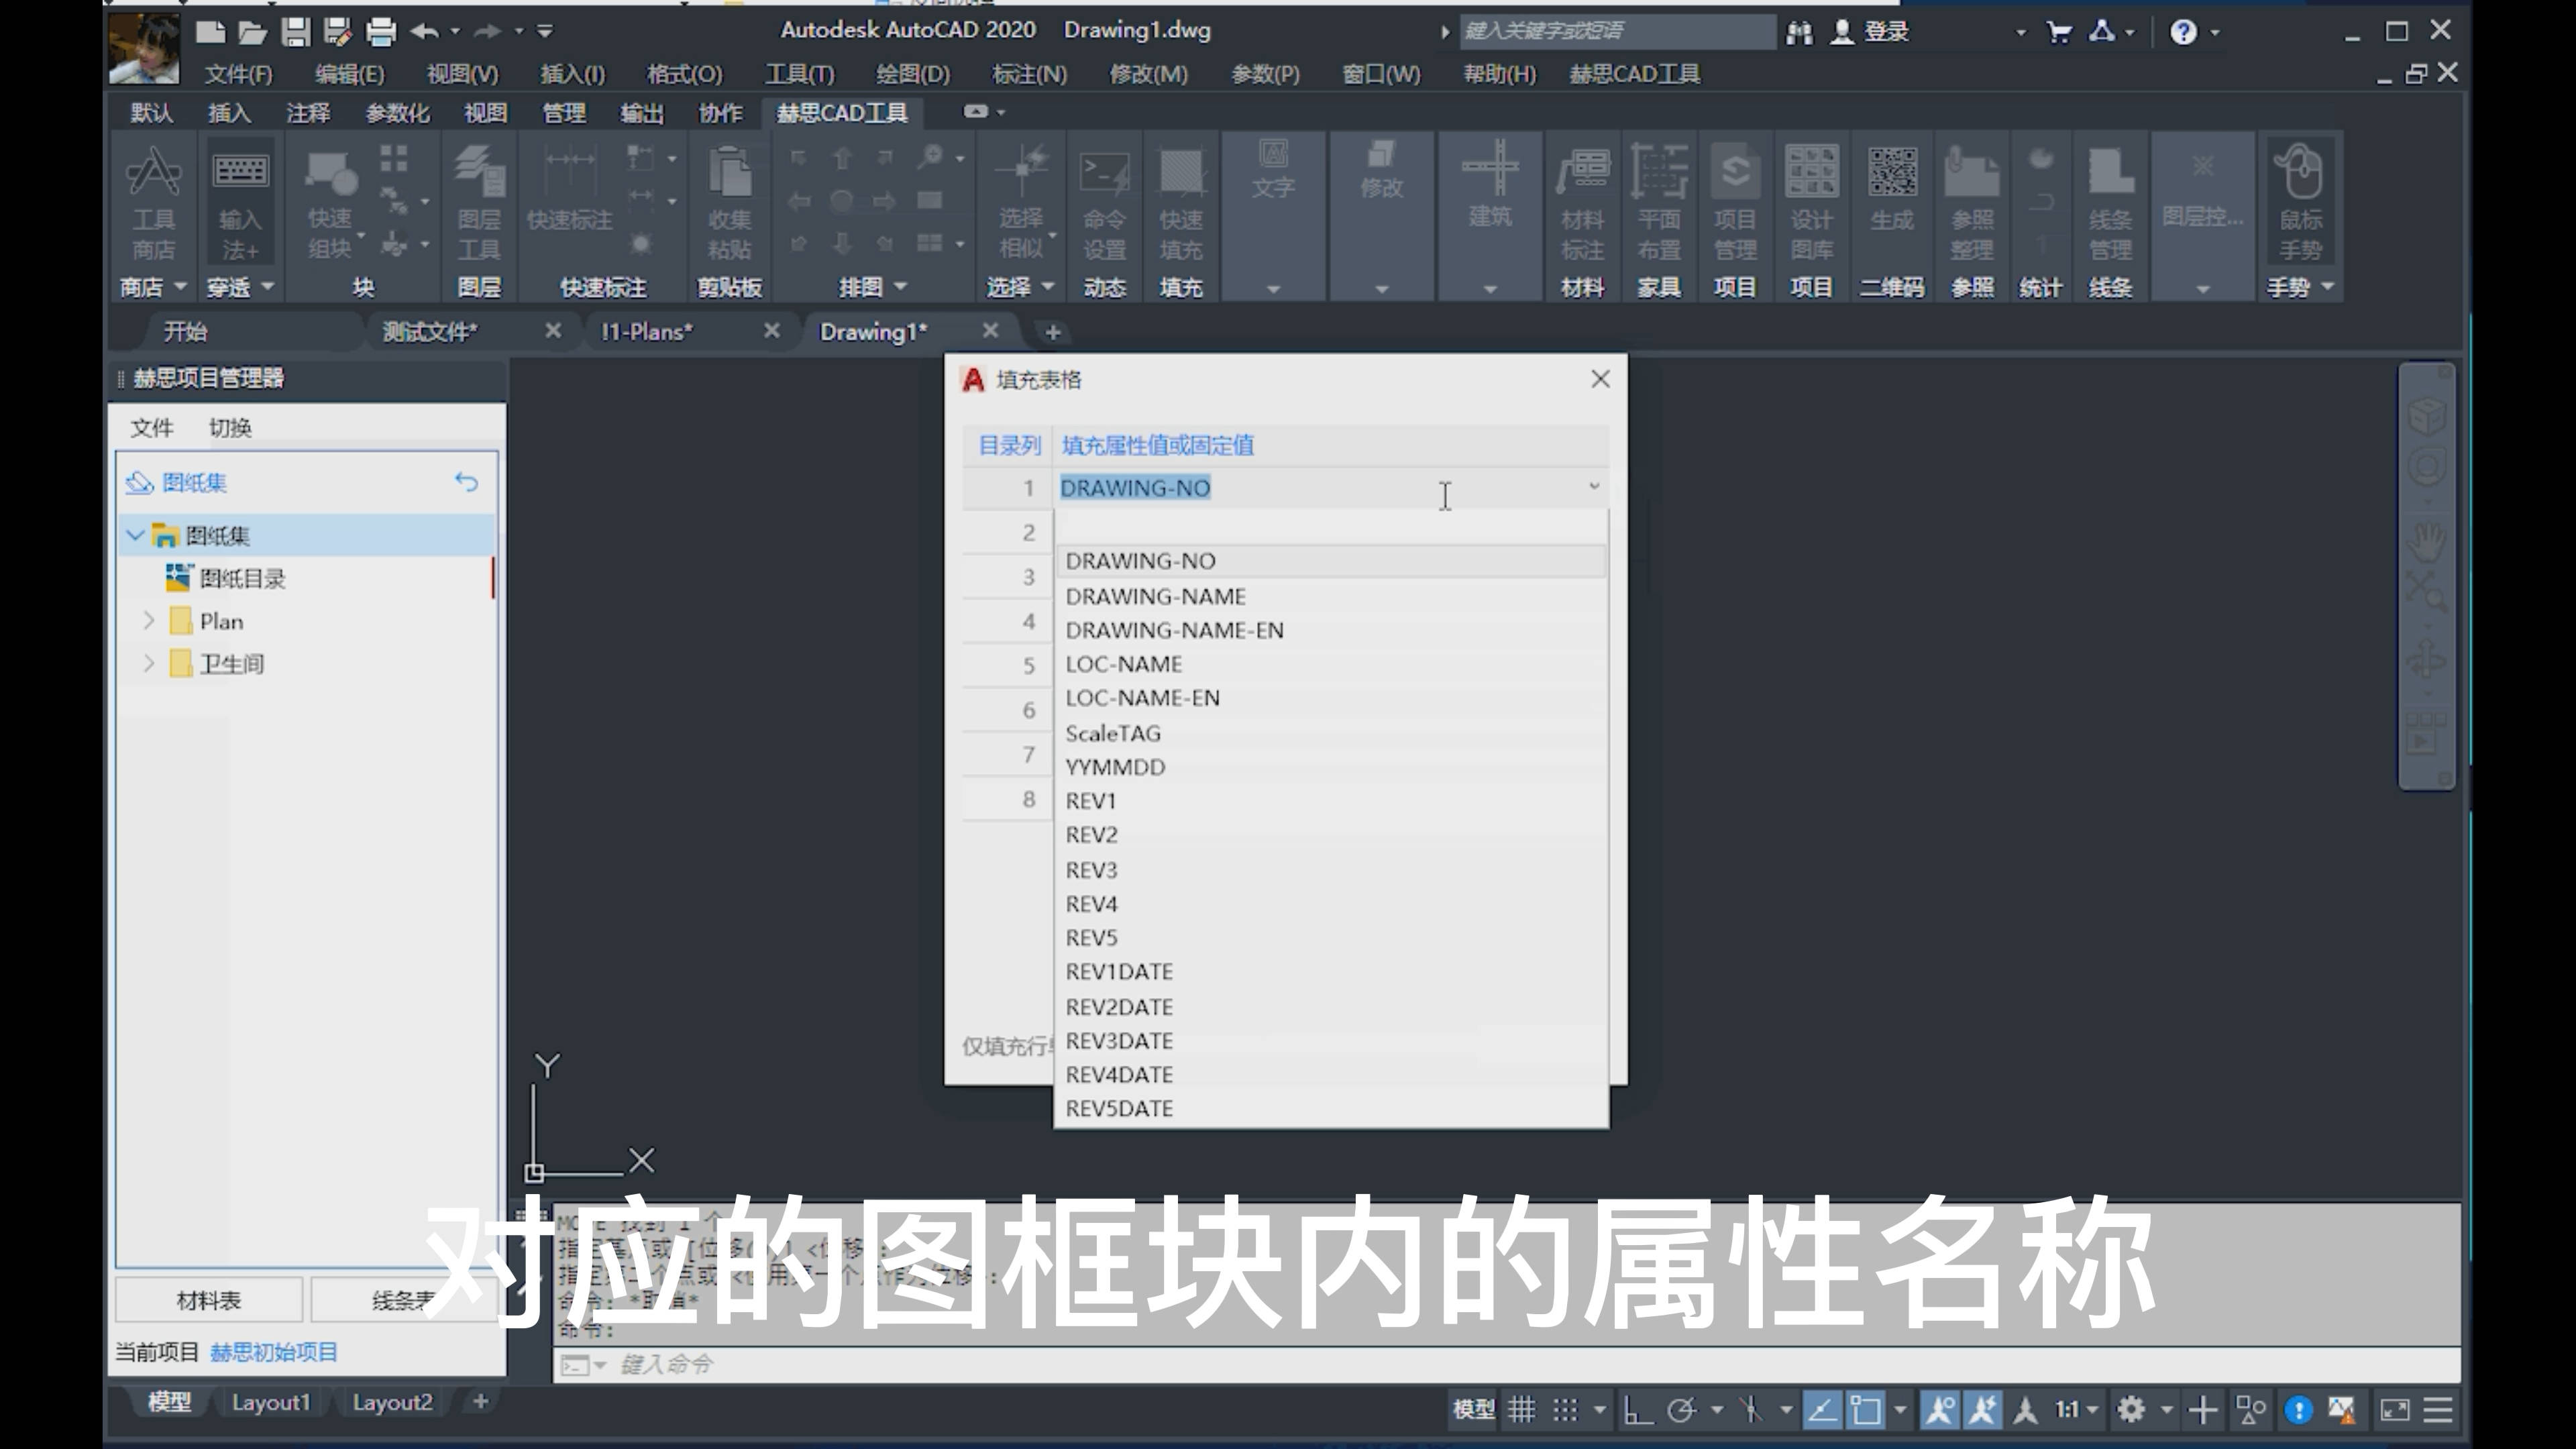Screen dimensions: 2576x1449
Task: Switch to 测试文件 tab
Action: click(430, 331)
